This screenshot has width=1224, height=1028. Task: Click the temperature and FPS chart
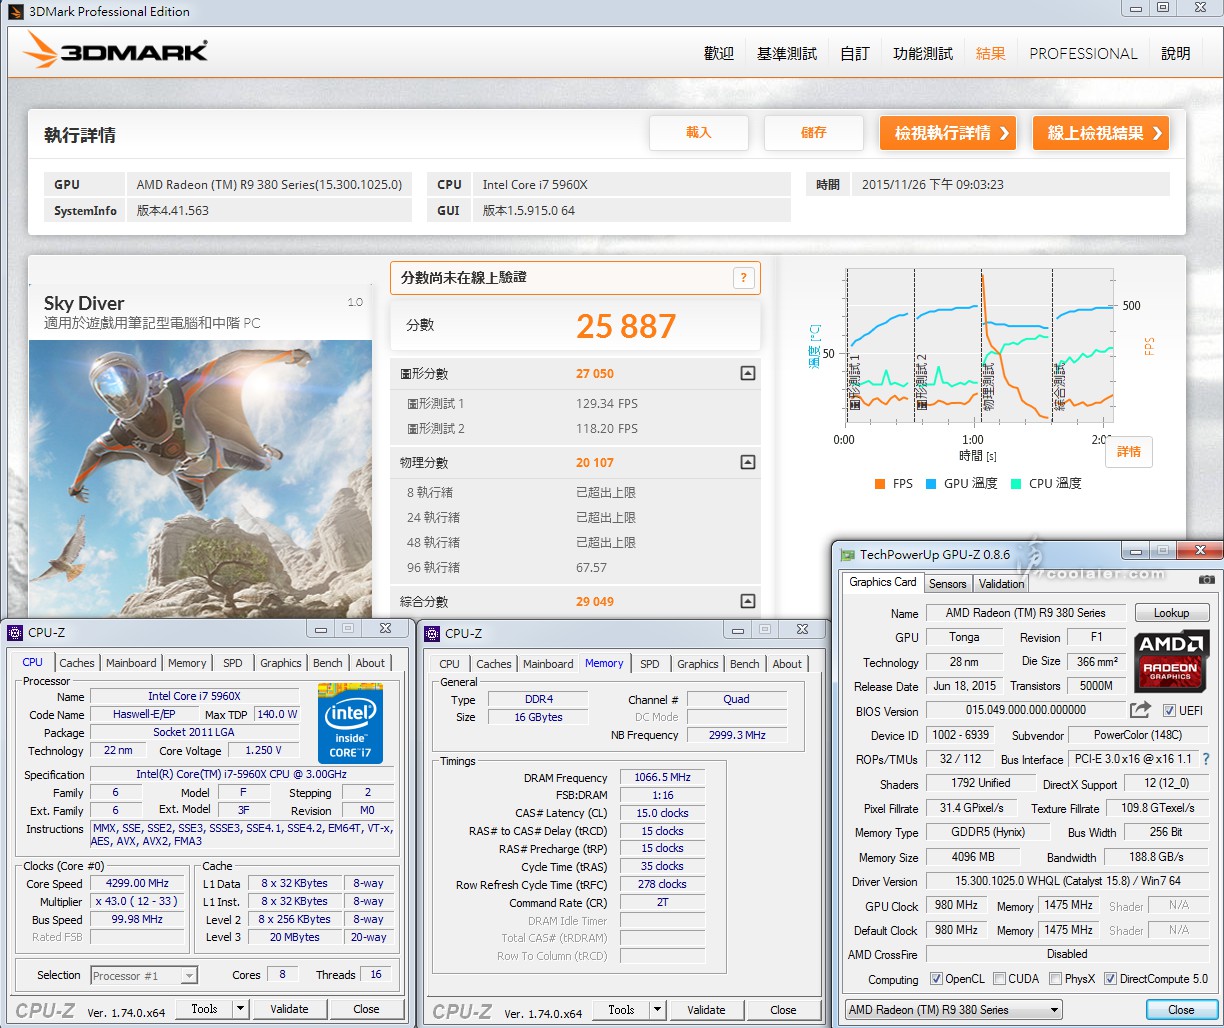point(980,345)
